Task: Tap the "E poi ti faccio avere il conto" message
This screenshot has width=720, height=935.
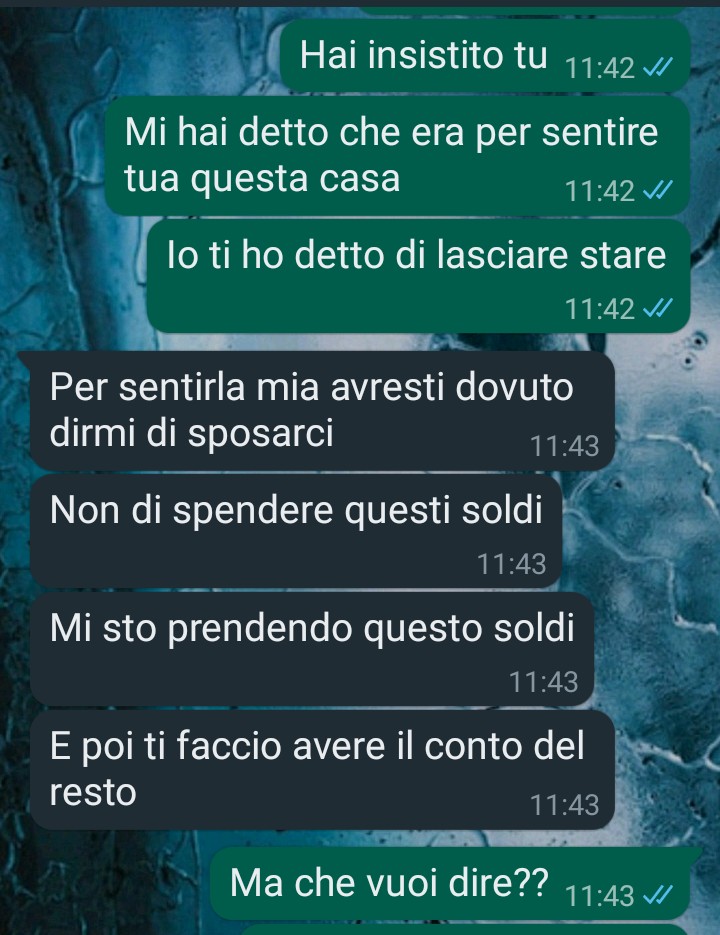Action: tap(322, 769)
